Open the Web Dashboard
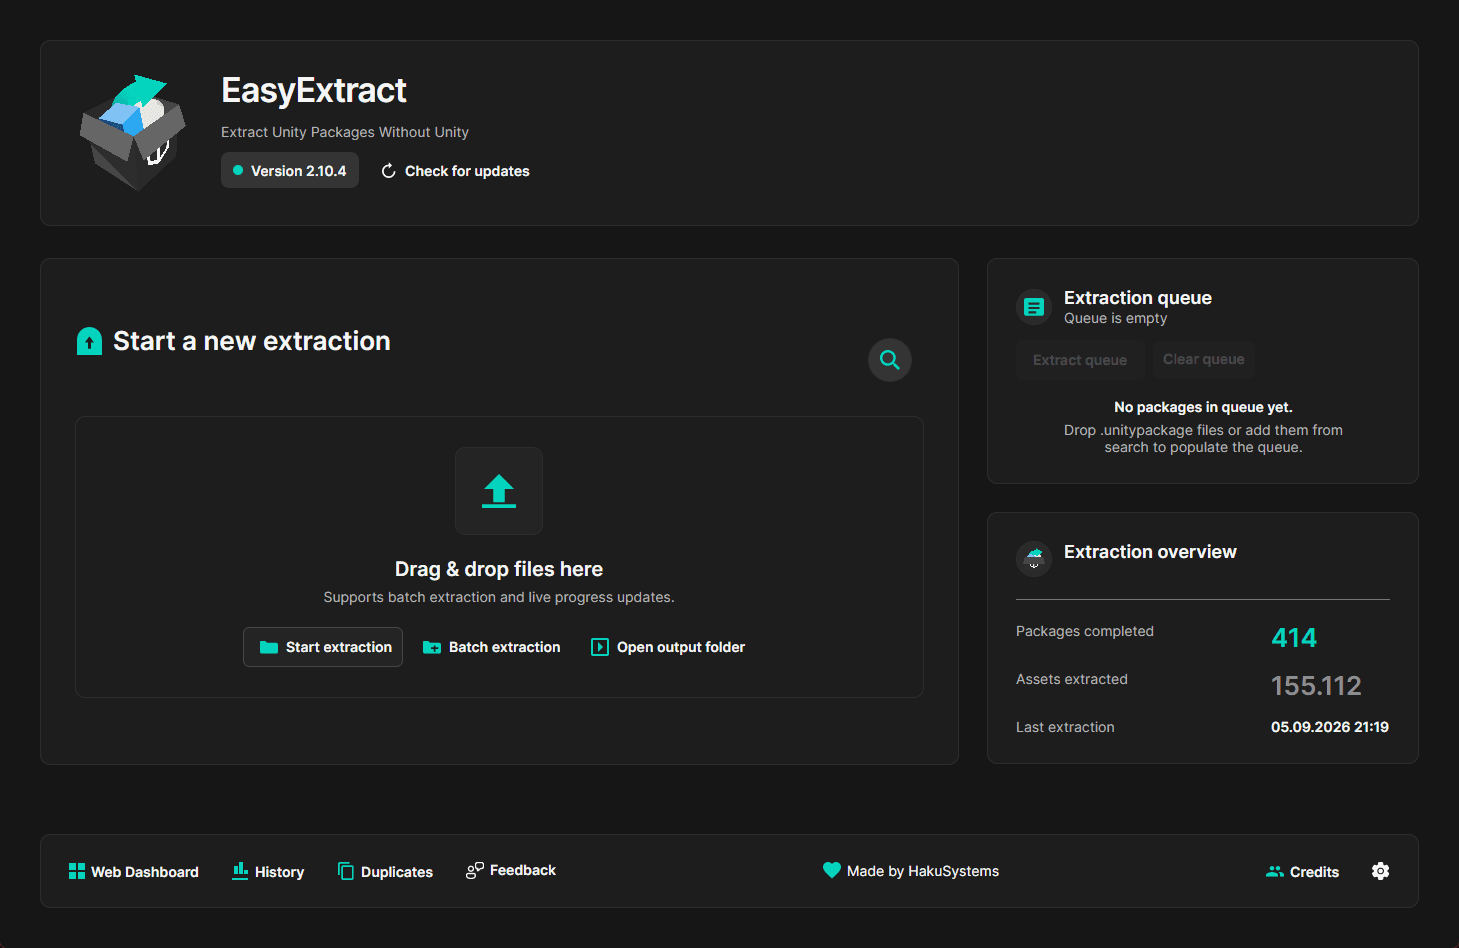This screenshot has height=948, width=1459. pyautogui.click(x=134, y=872)
